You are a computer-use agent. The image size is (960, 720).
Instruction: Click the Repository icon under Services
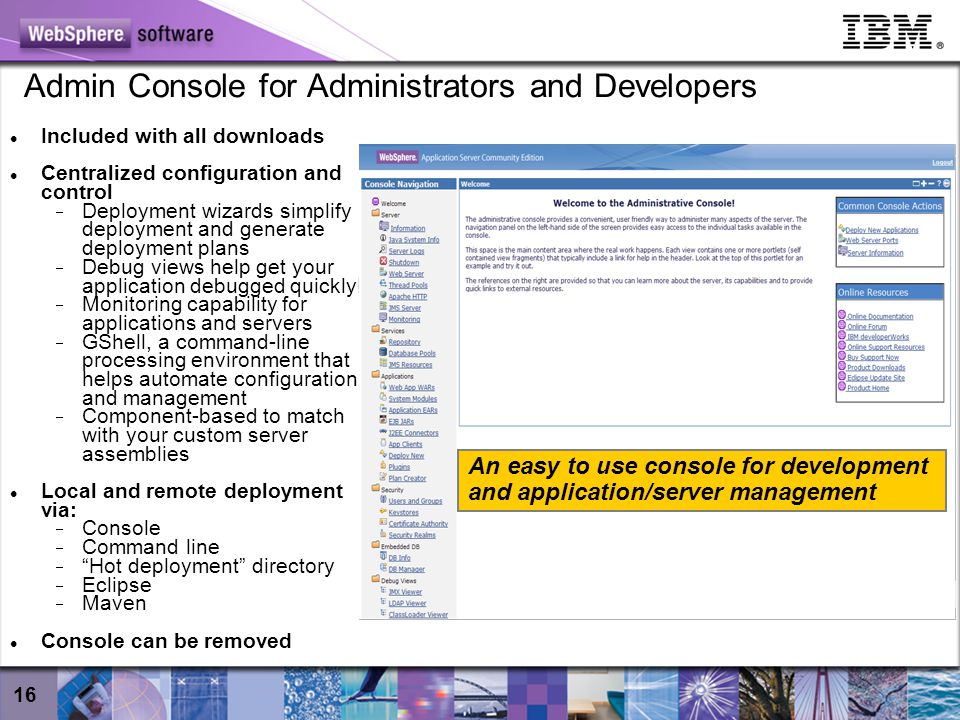[383, 341]
